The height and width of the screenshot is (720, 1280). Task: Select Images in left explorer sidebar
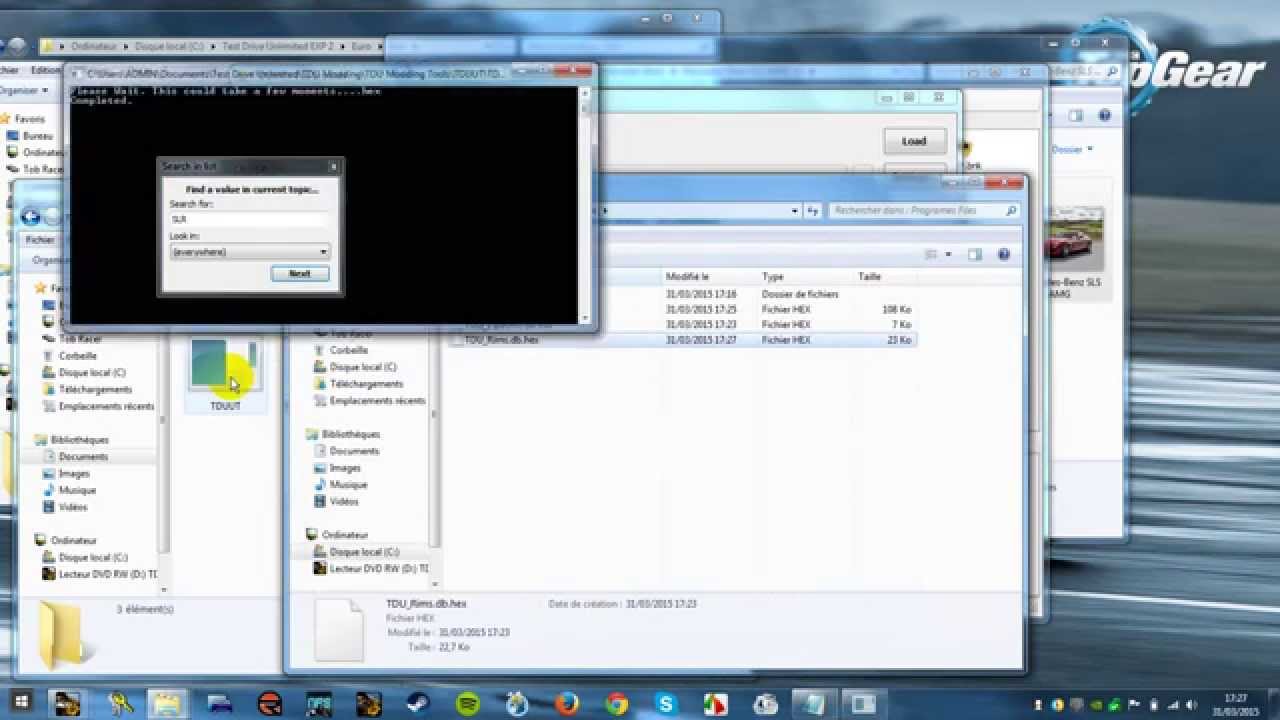coord(74,474)
